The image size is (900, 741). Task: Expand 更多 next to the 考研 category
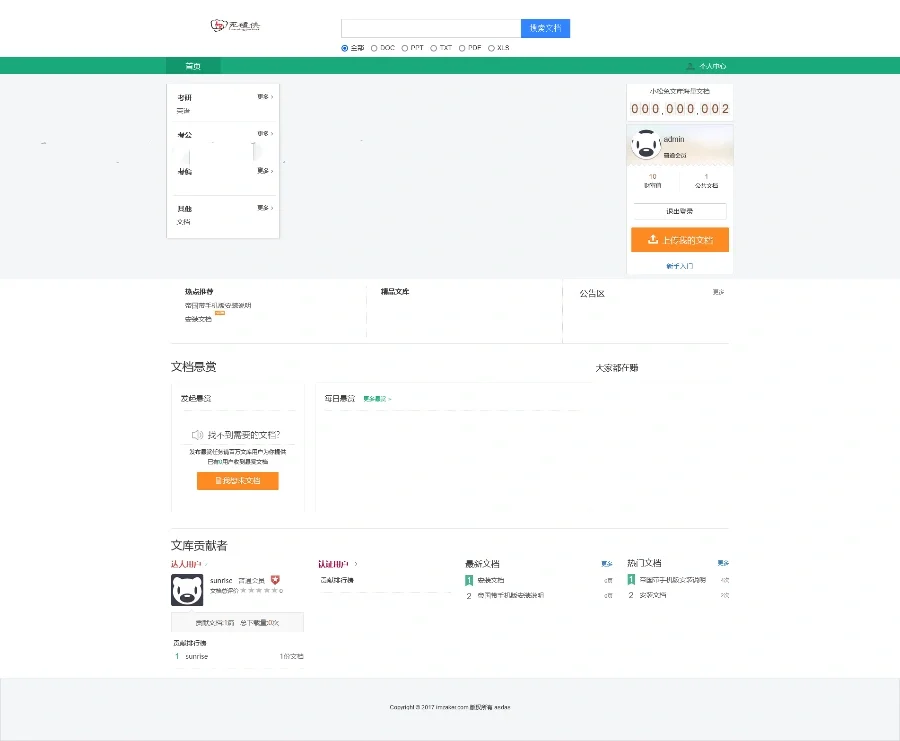point(265,97)
